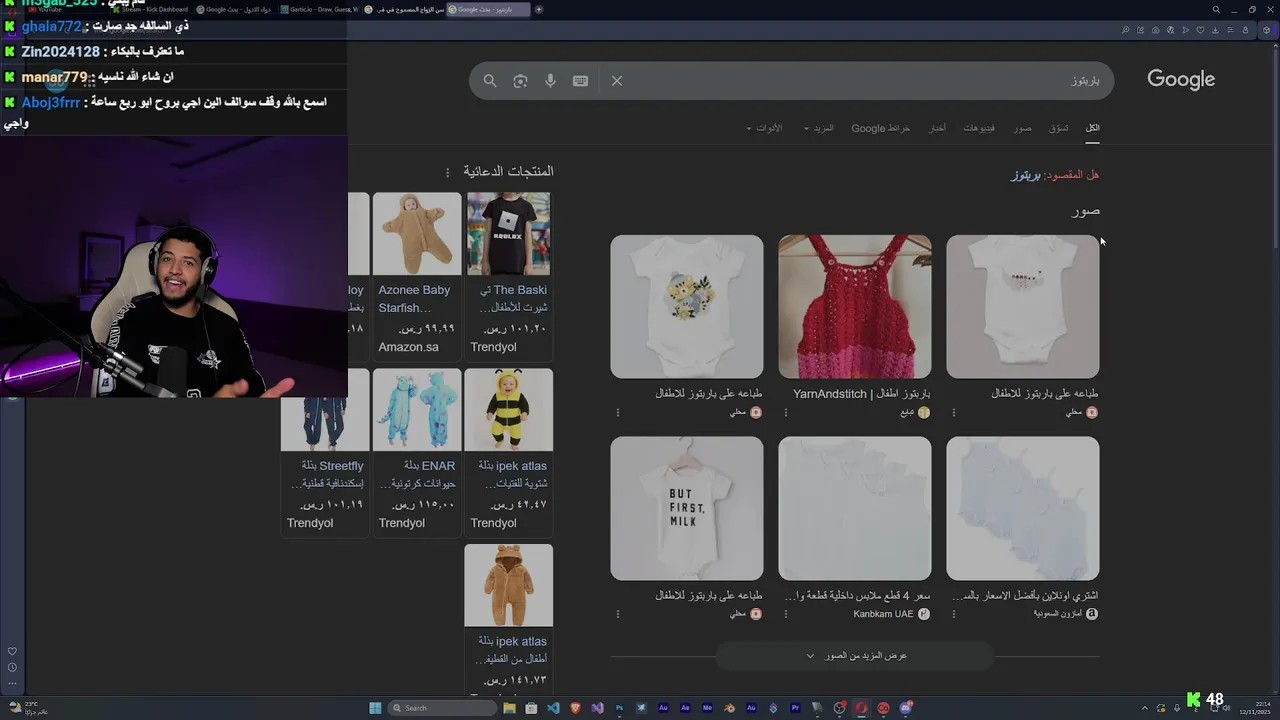
Task: Open the Streetfly product listing
Action: (x=327, y=475)
